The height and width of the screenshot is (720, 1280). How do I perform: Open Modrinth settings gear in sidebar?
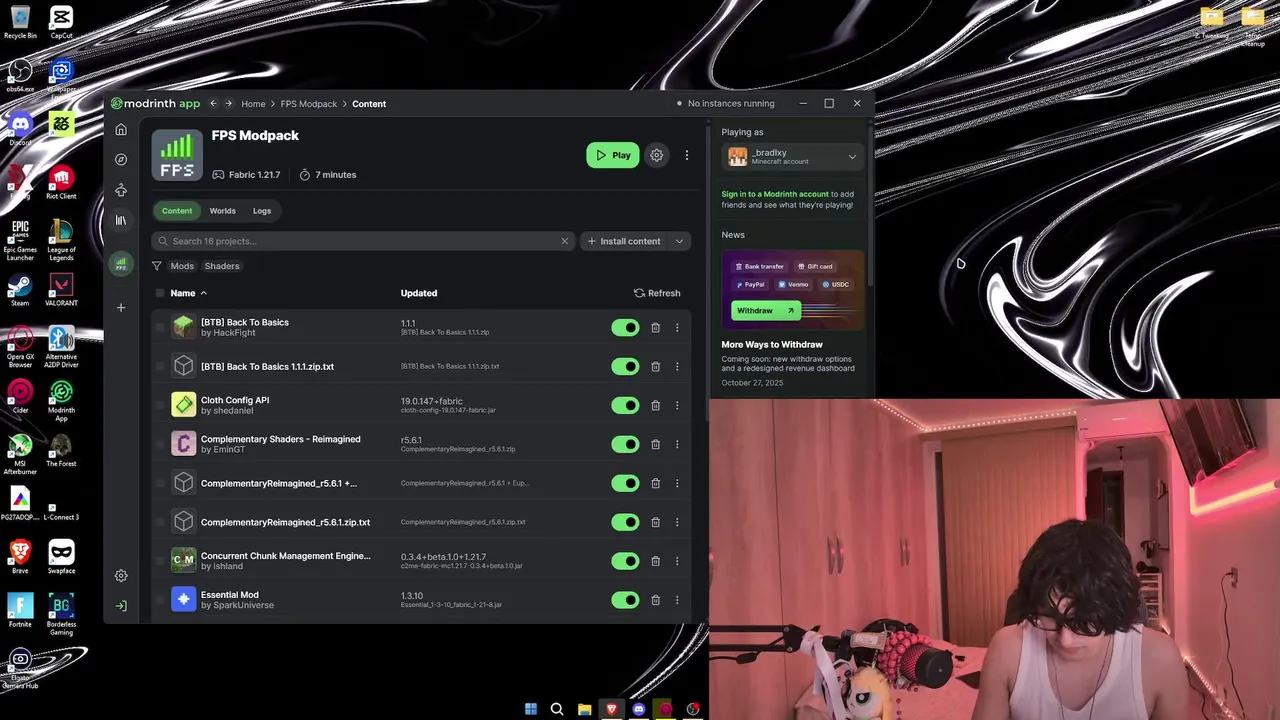tap(121, 576)
